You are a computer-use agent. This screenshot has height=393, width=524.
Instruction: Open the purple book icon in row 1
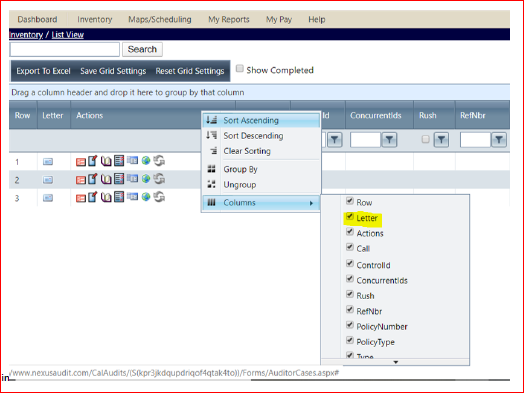tap(106, 161)
